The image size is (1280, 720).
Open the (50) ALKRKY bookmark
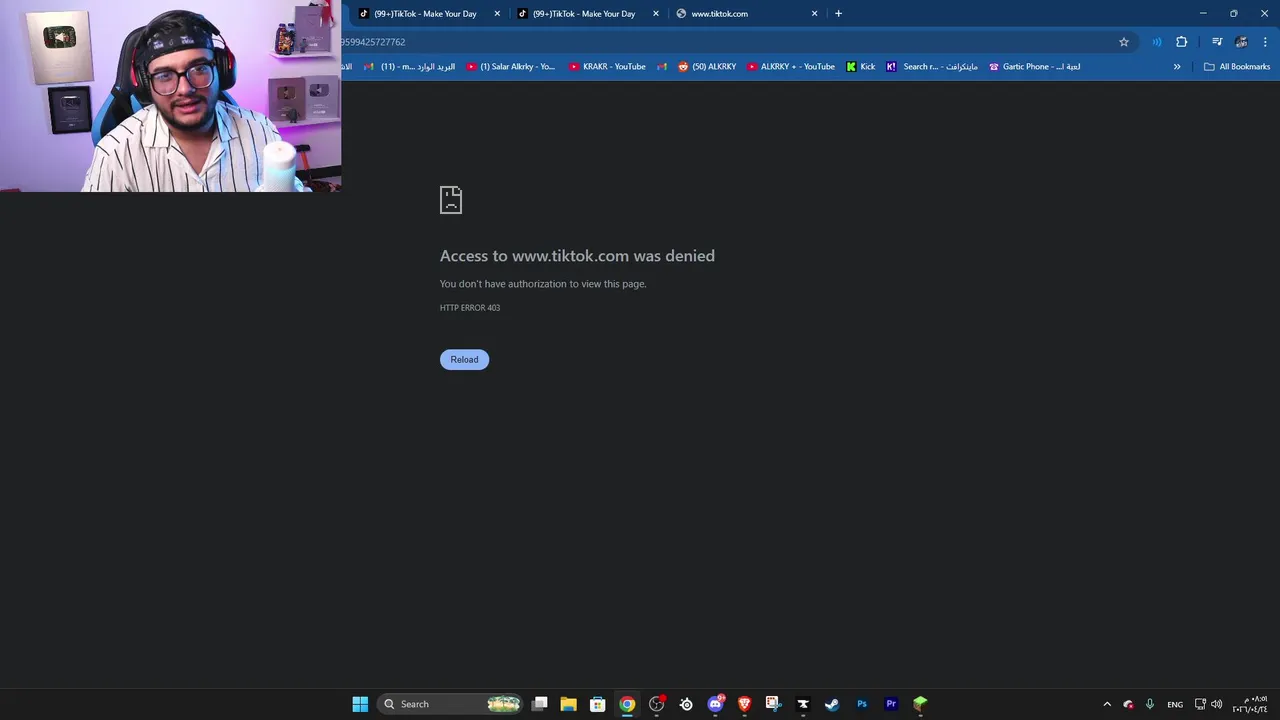[x=707, y=67]
